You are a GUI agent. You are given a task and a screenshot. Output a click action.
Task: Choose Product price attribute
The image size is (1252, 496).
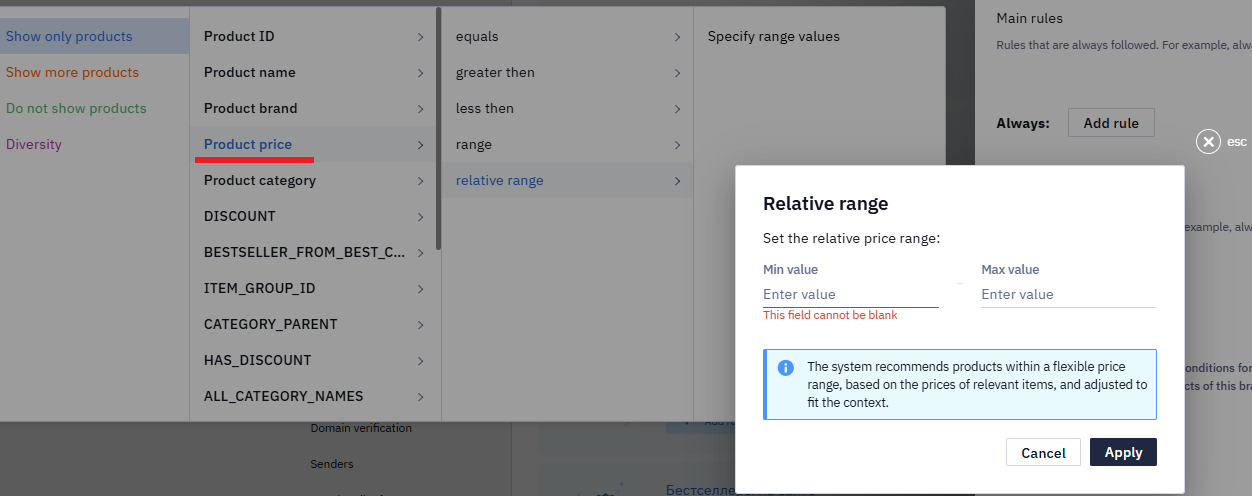pyautogui.click(x=313, y=144)
